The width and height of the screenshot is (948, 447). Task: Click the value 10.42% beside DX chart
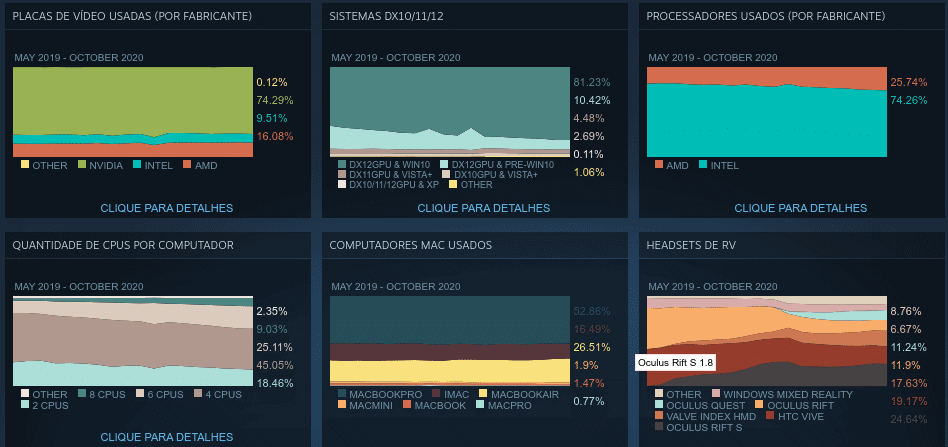pyautogui.click(x=592, y=100)
